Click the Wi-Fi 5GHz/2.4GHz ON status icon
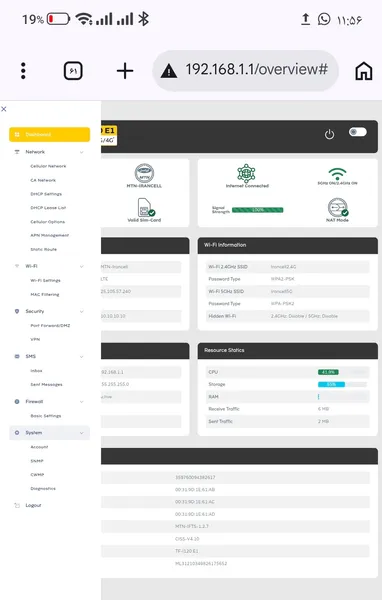This screenshot has width=382, height=600. click(x=337, y=173)
